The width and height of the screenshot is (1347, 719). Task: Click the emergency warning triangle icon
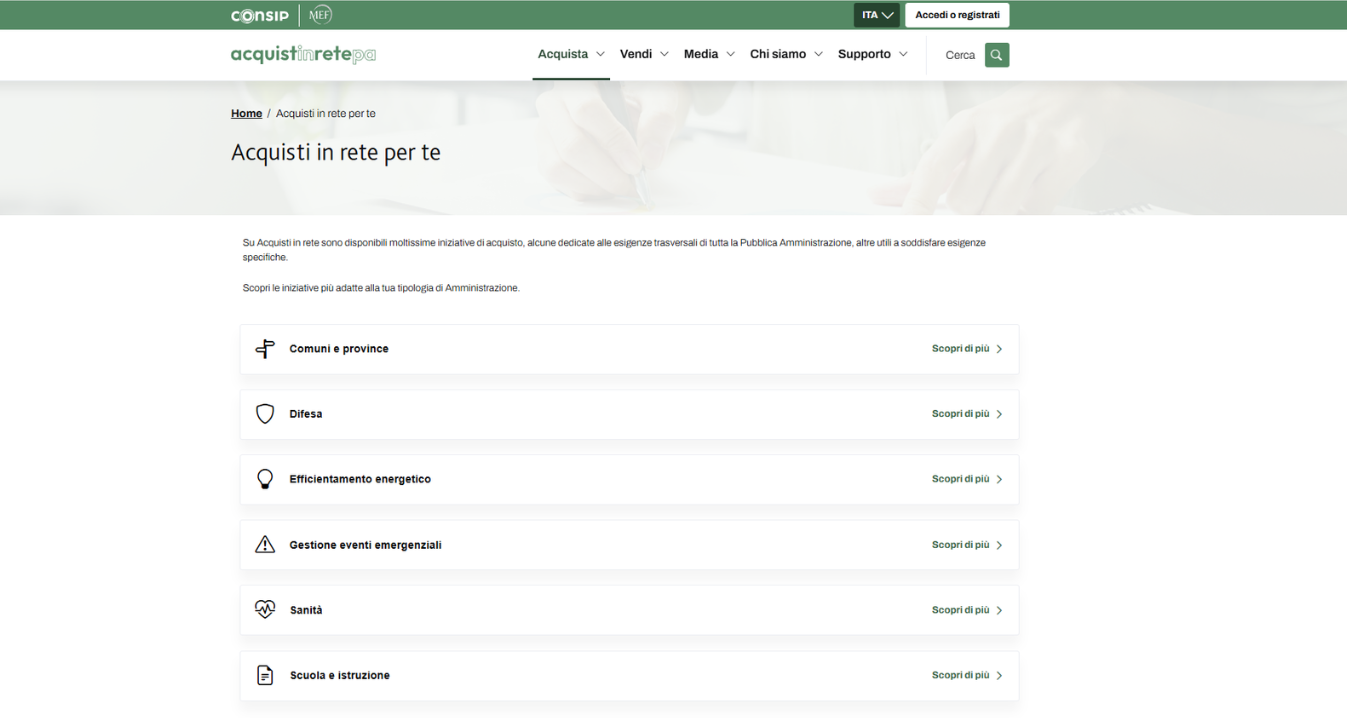click(265, 545)
